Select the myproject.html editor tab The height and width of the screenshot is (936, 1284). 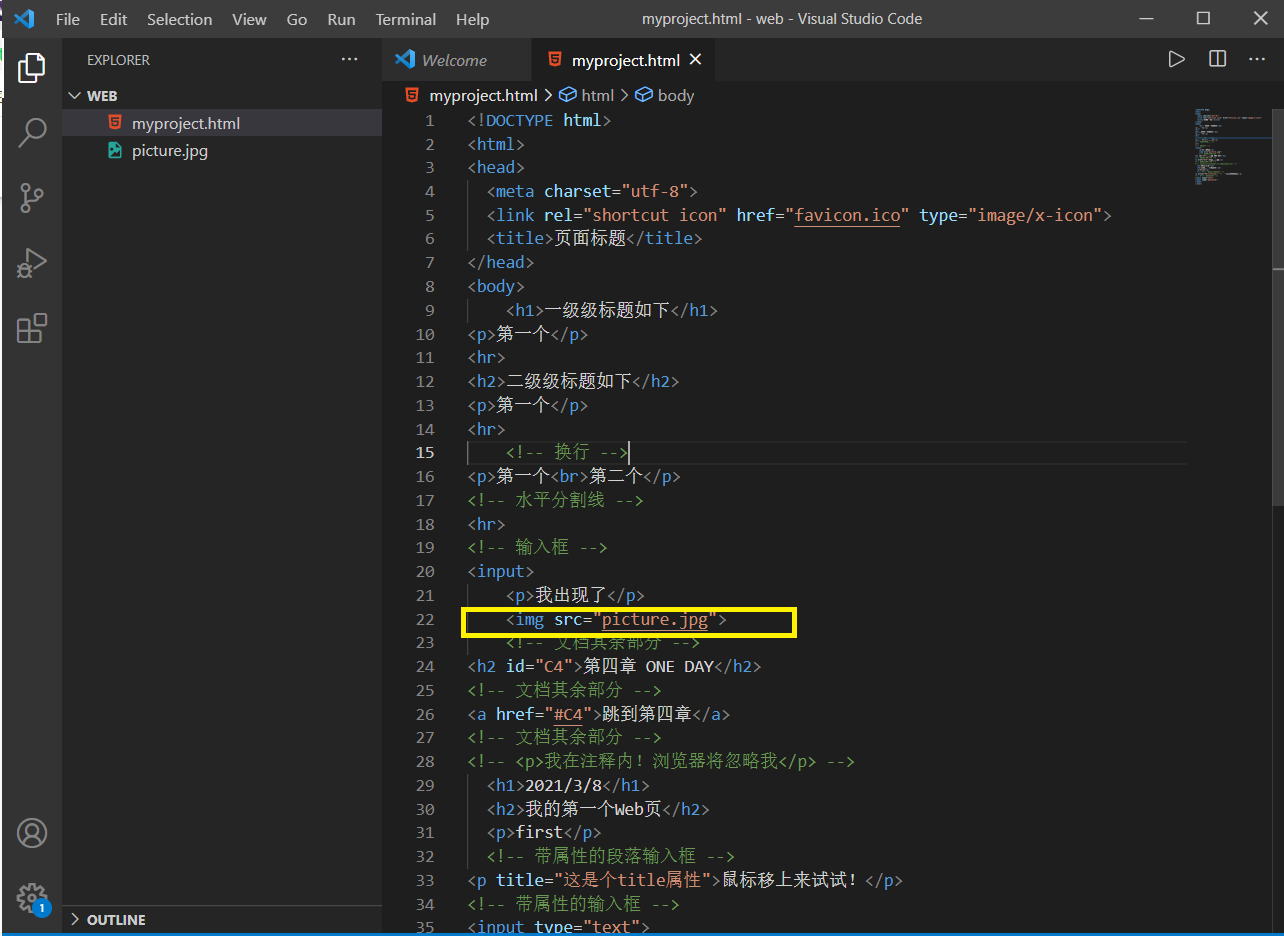pyautogui.click(x=625, y=60)
